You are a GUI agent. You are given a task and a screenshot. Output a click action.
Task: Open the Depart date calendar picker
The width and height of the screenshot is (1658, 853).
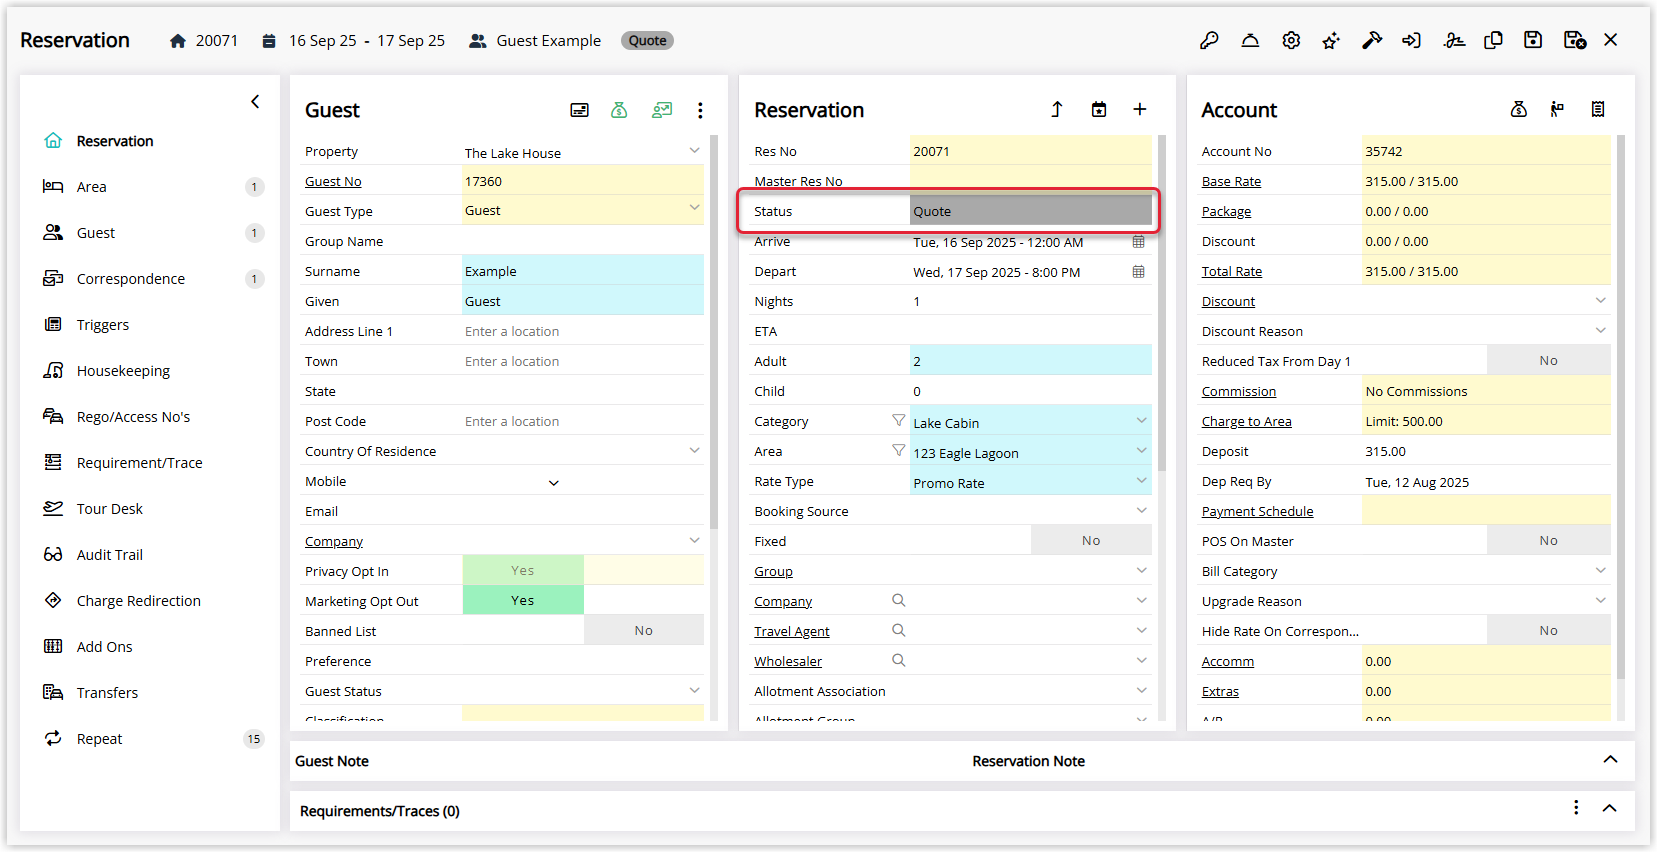click(x=1138, y=272)
